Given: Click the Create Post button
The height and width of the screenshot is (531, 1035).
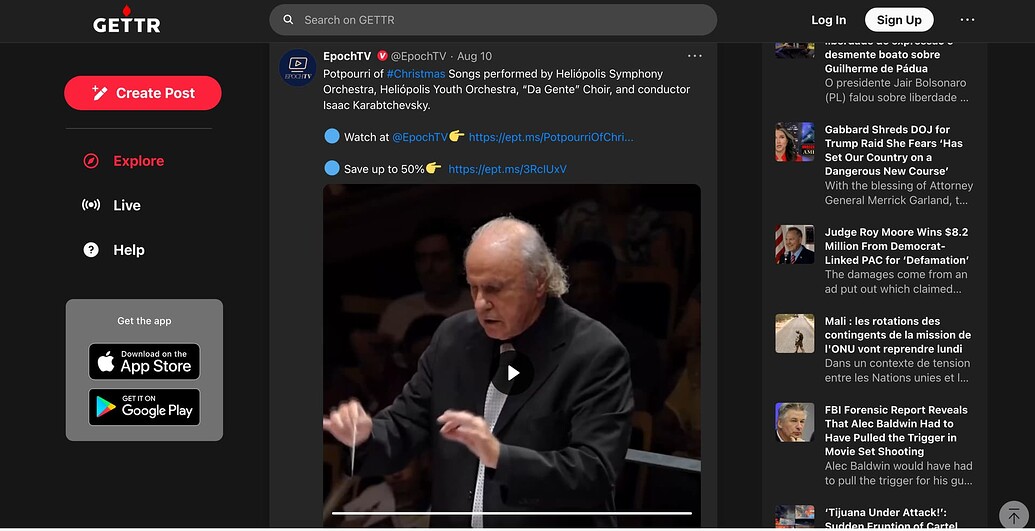Looking at the screenshot, I should coord(143,93).
